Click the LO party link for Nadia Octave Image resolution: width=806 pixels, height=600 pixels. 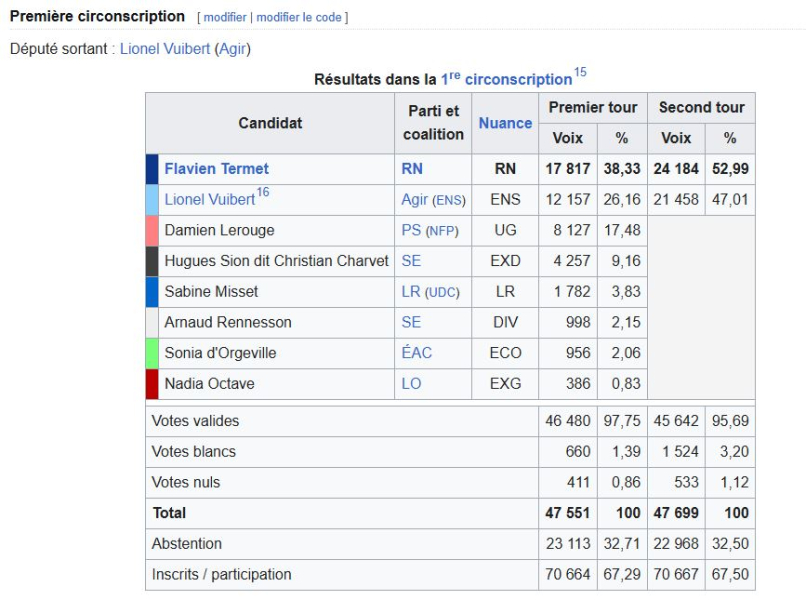point(411,384)
